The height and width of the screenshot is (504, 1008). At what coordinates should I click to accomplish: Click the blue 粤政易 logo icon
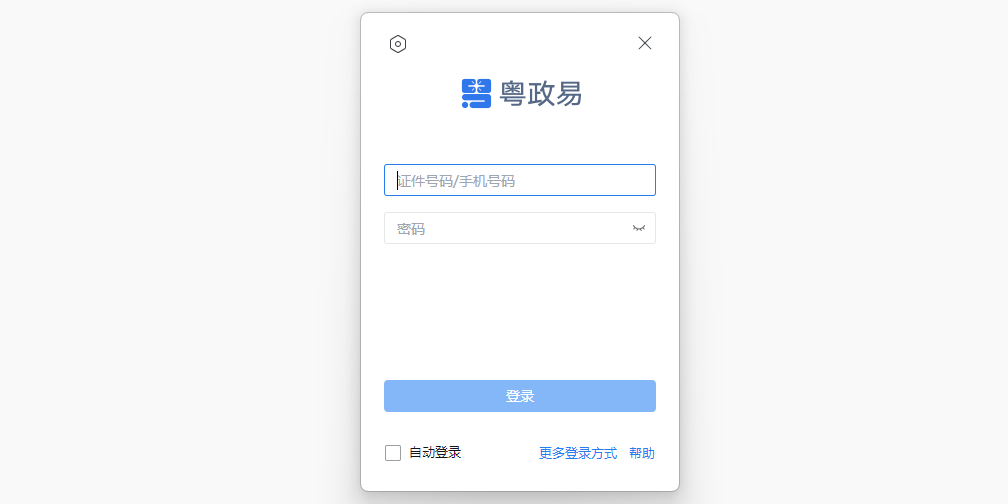click(476, 93)
